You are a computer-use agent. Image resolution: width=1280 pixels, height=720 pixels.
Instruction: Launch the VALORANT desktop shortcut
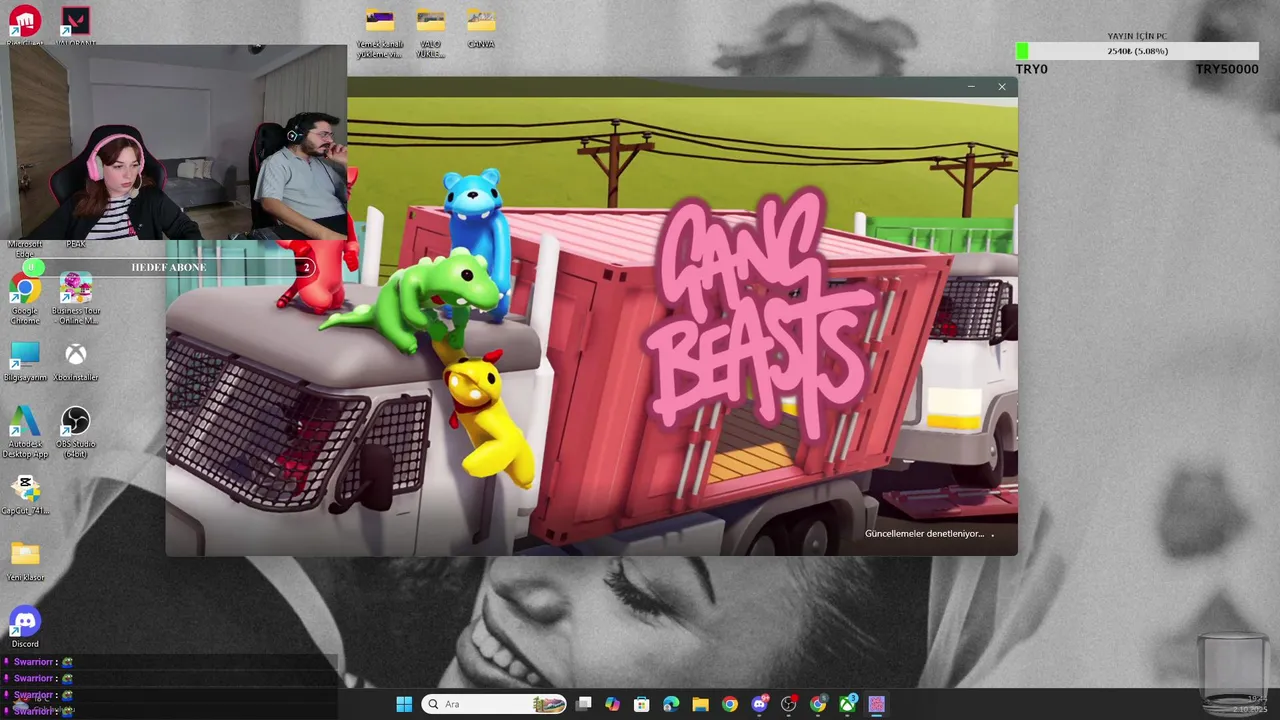point(75,22)
